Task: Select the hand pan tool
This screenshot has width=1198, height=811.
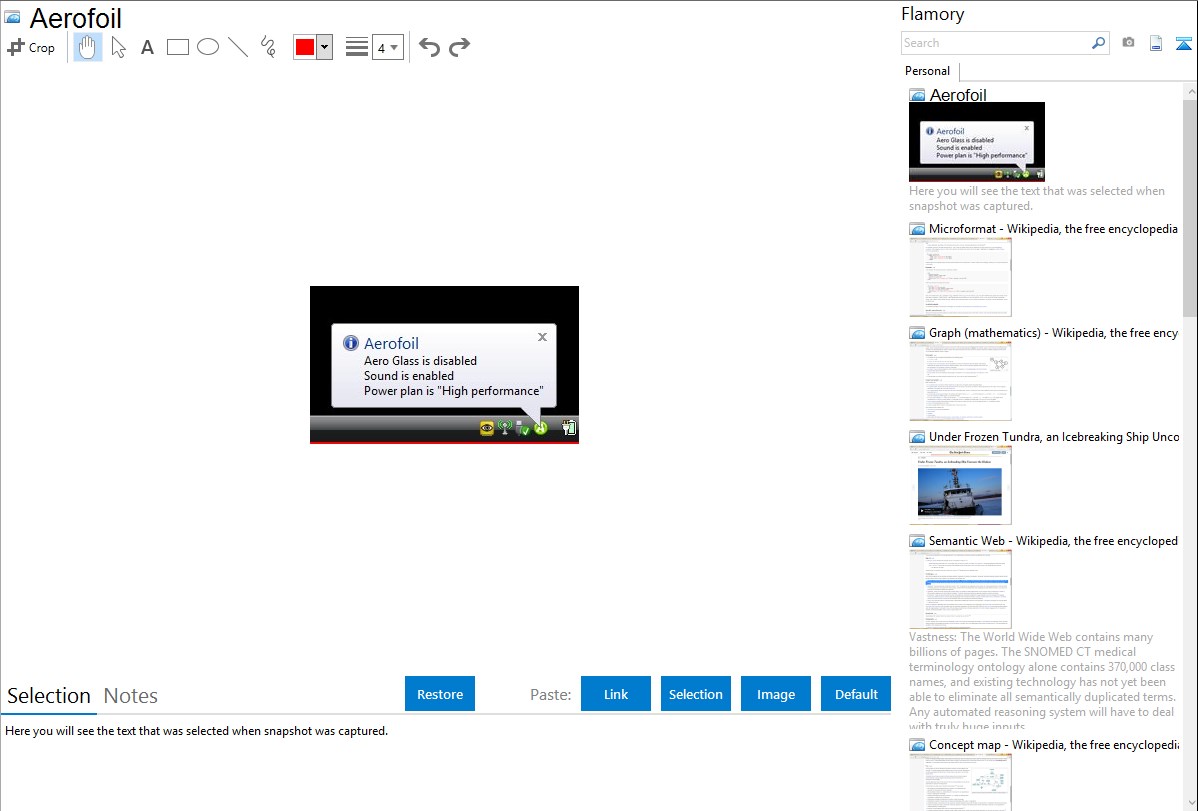Action: (x=88, y=47)
